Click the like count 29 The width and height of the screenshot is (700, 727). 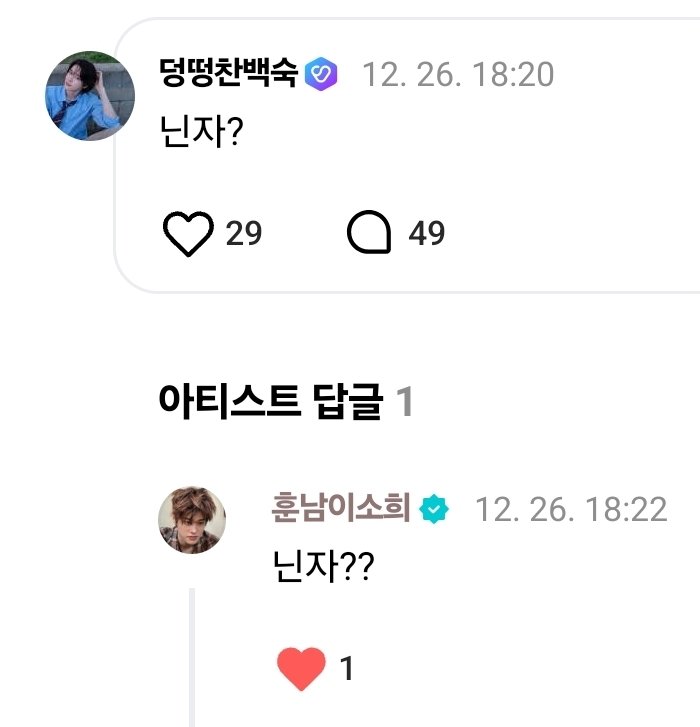point(244,234)
